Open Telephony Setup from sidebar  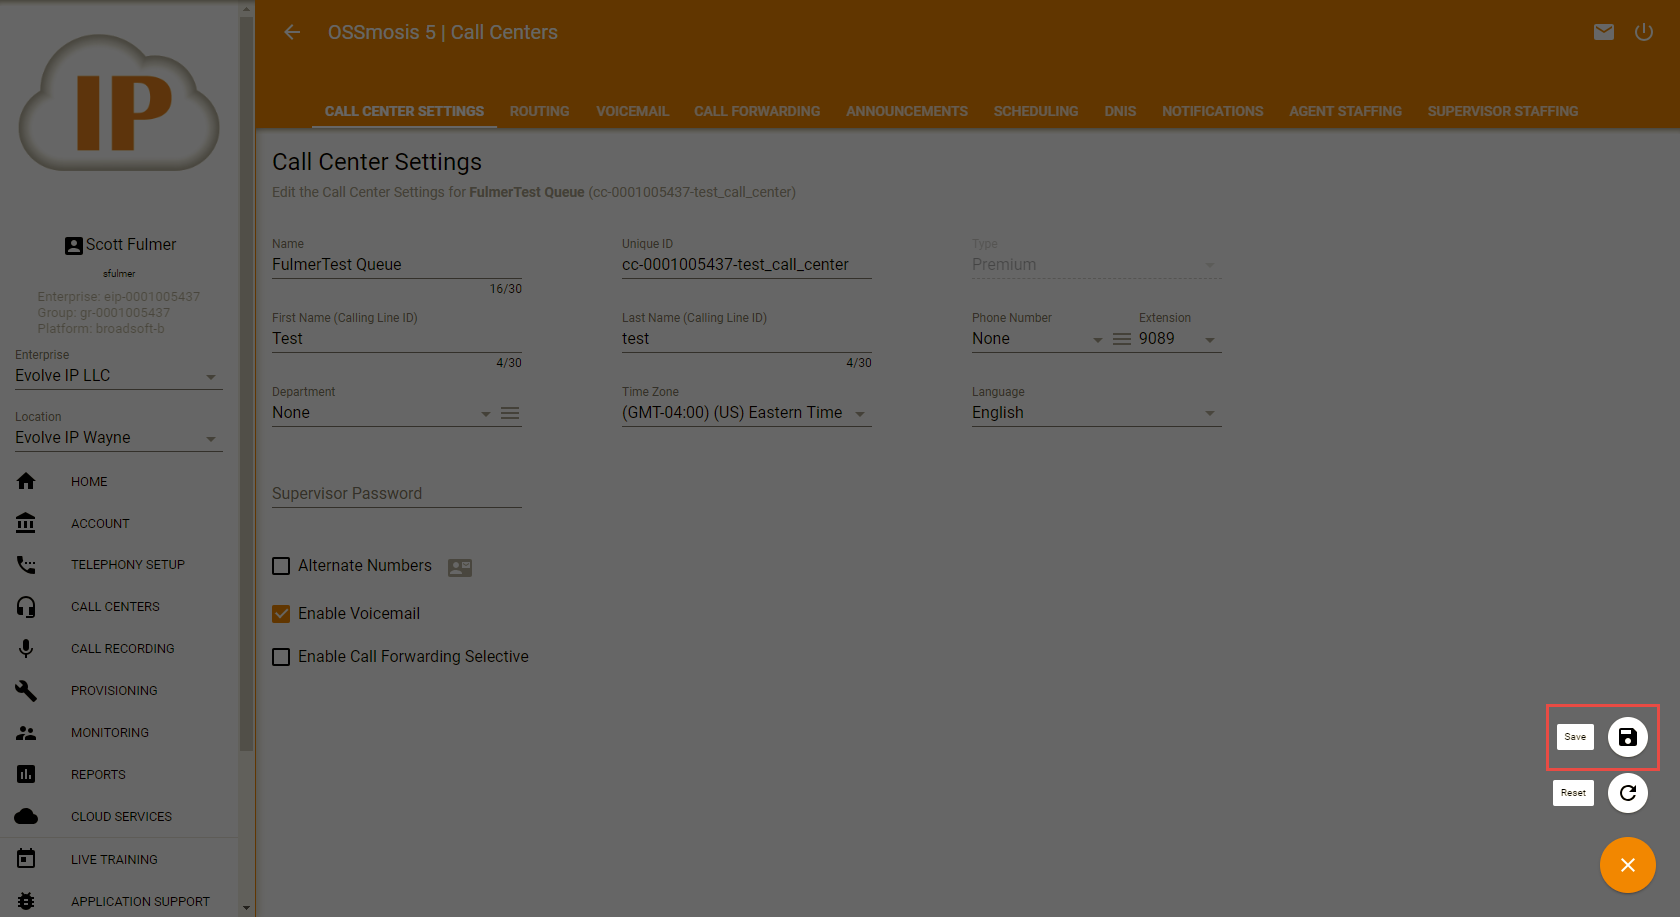127,565
